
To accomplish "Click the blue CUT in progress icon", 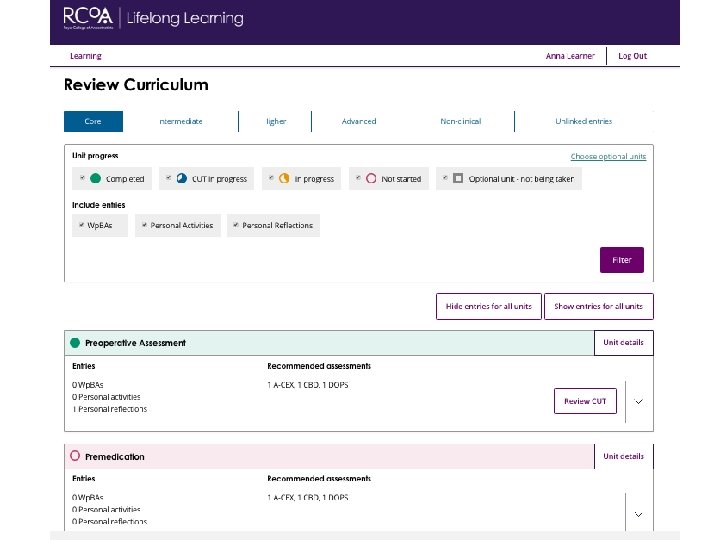I will pyautogui.click(x=182, y=178).
